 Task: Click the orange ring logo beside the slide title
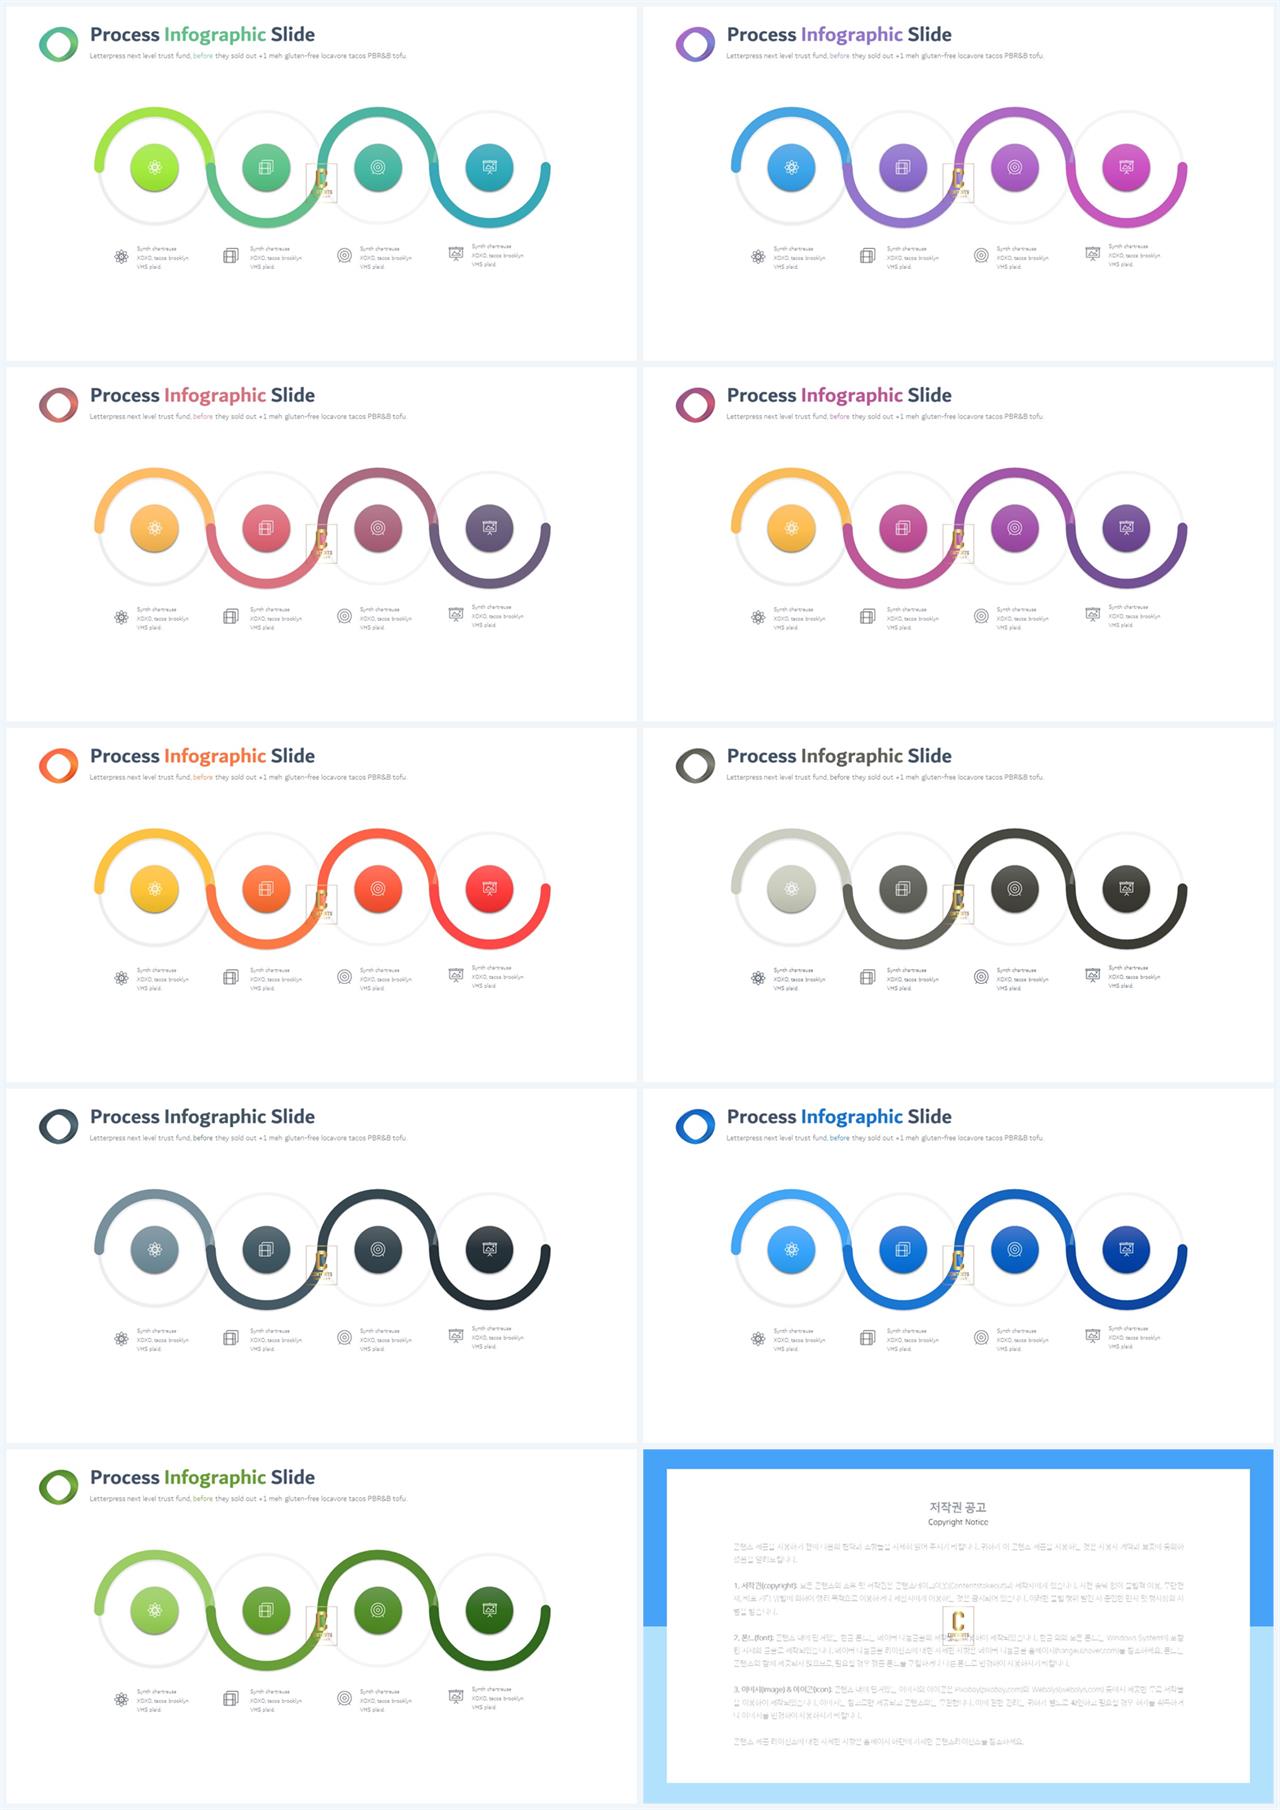point(58,765)
